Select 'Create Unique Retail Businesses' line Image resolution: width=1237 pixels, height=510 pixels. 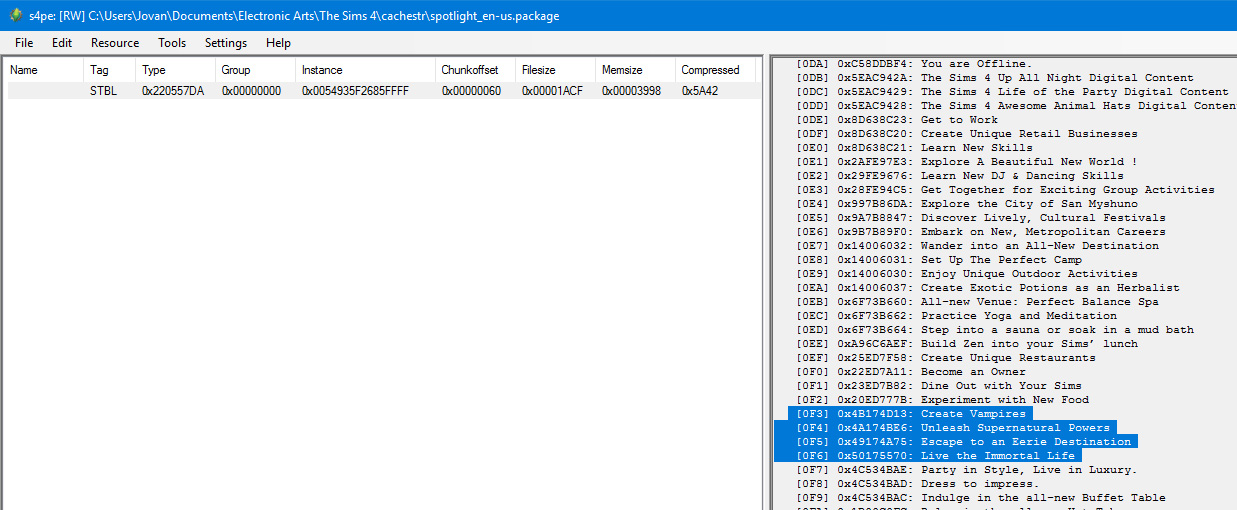(967, 134)
